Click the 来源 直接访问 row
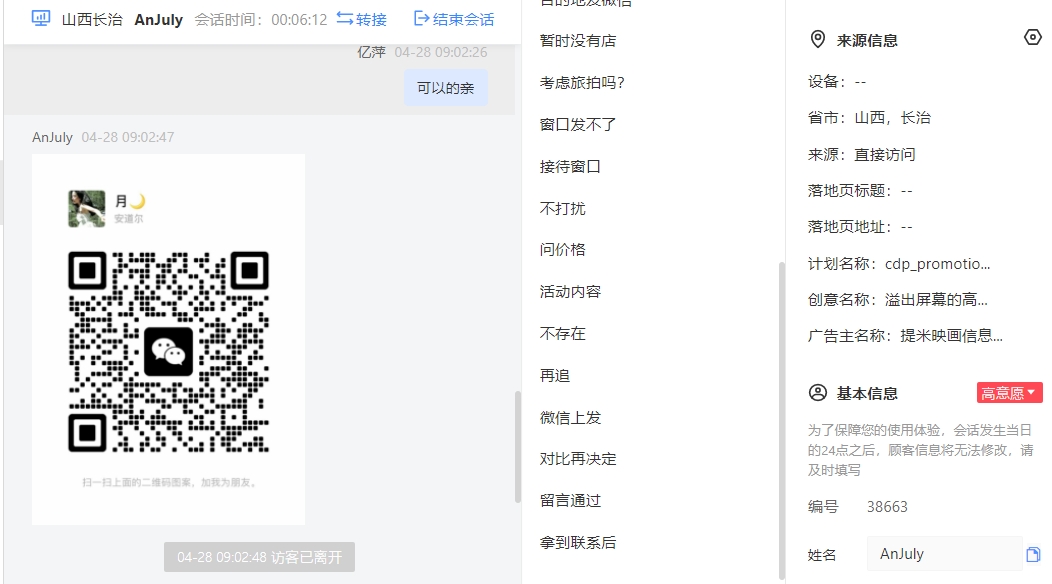Viewport: 1052px width, 584px height. pos(861,155)
